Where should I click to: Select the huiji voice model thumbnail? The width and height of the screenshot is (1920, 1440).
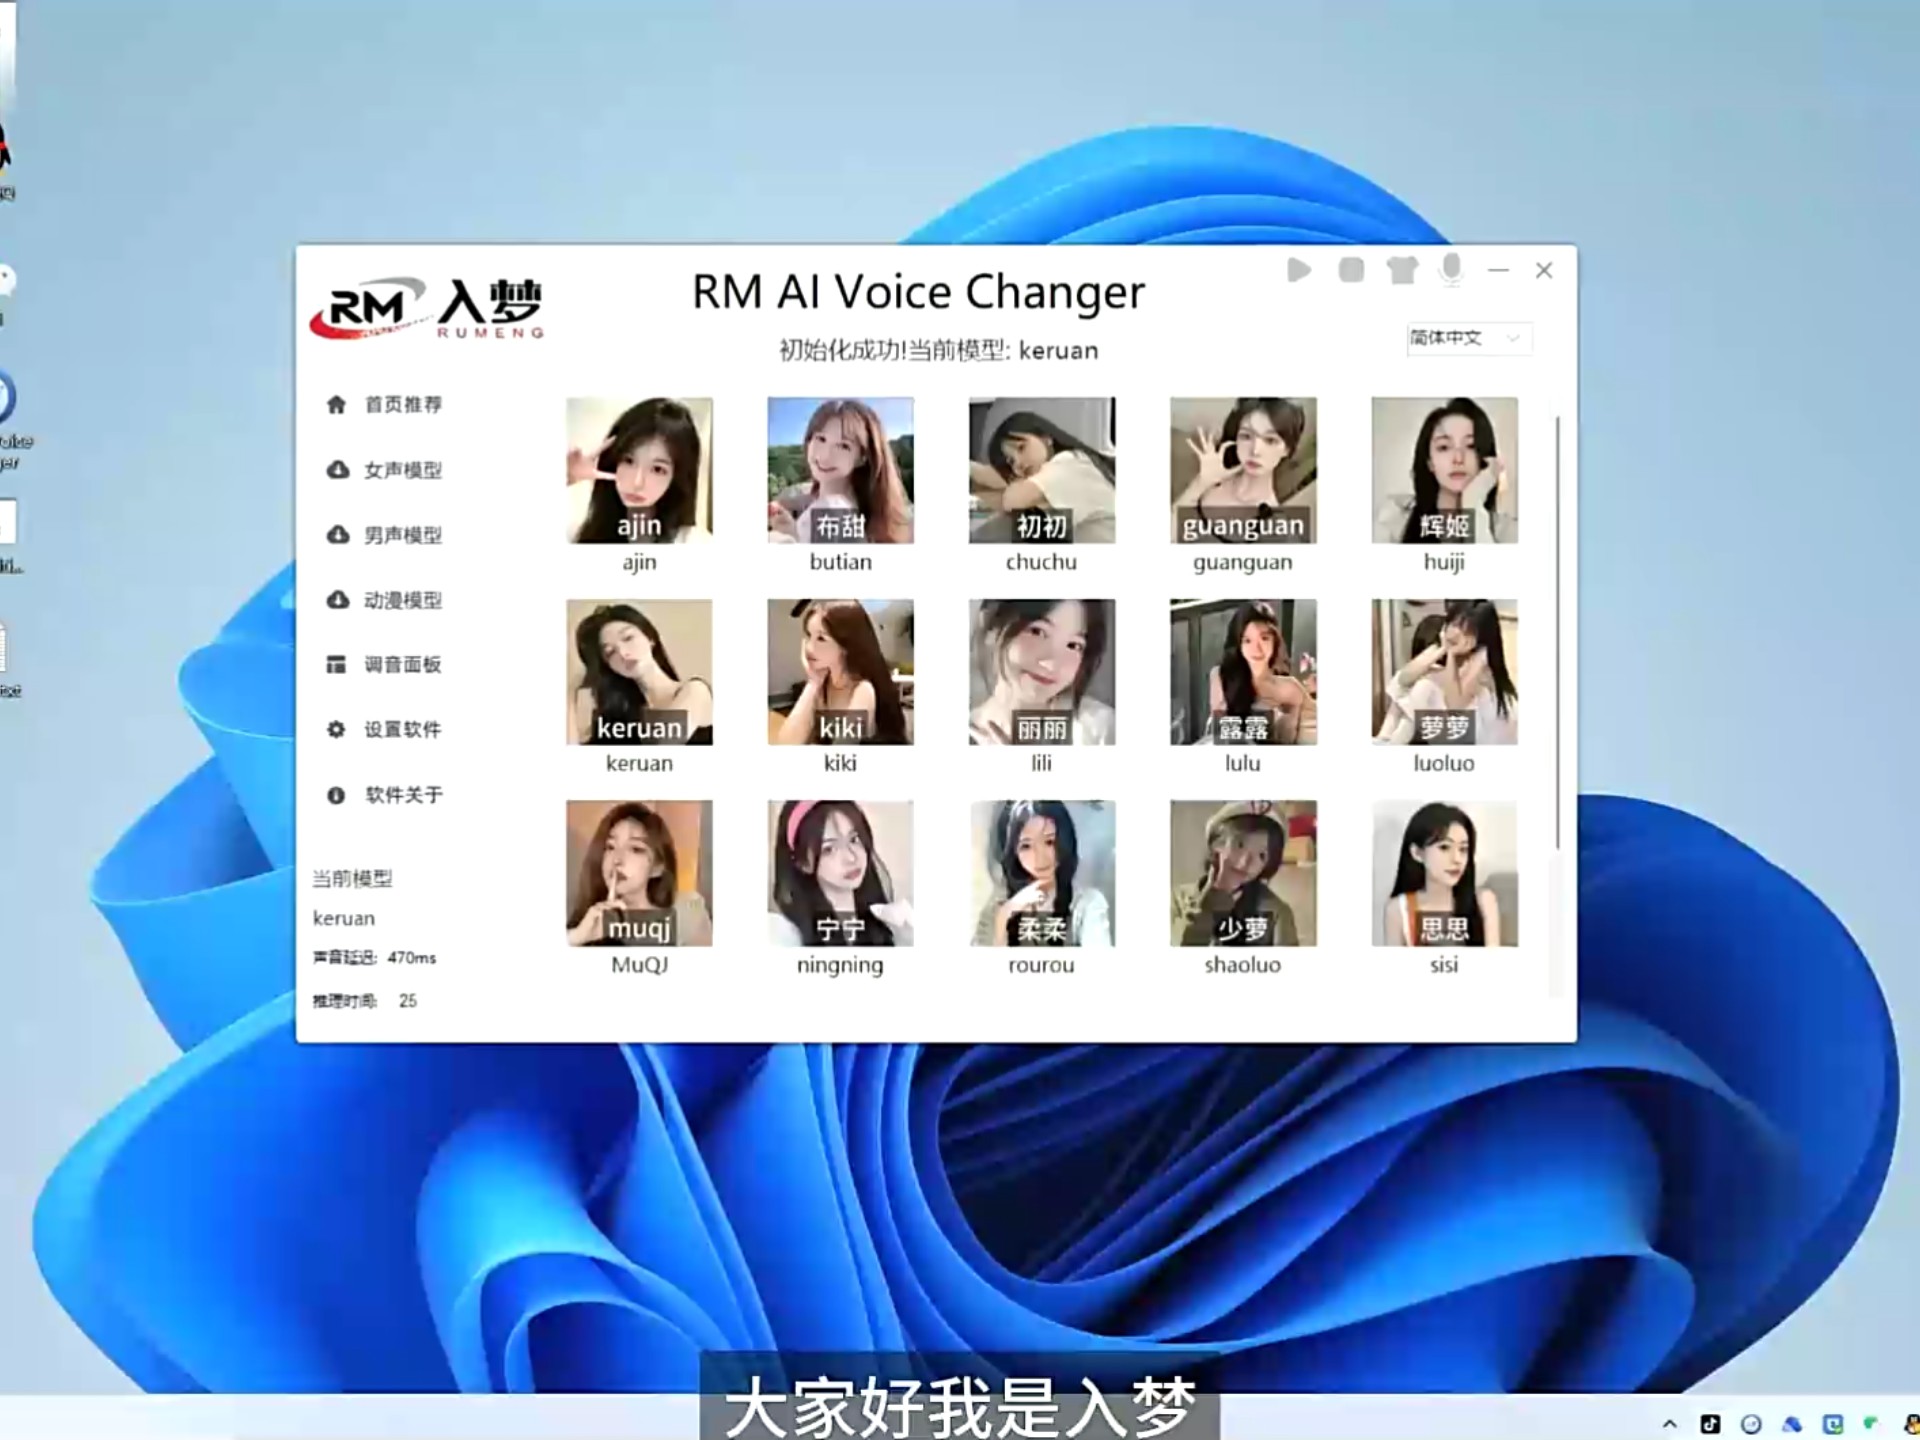pos(1444,470)
